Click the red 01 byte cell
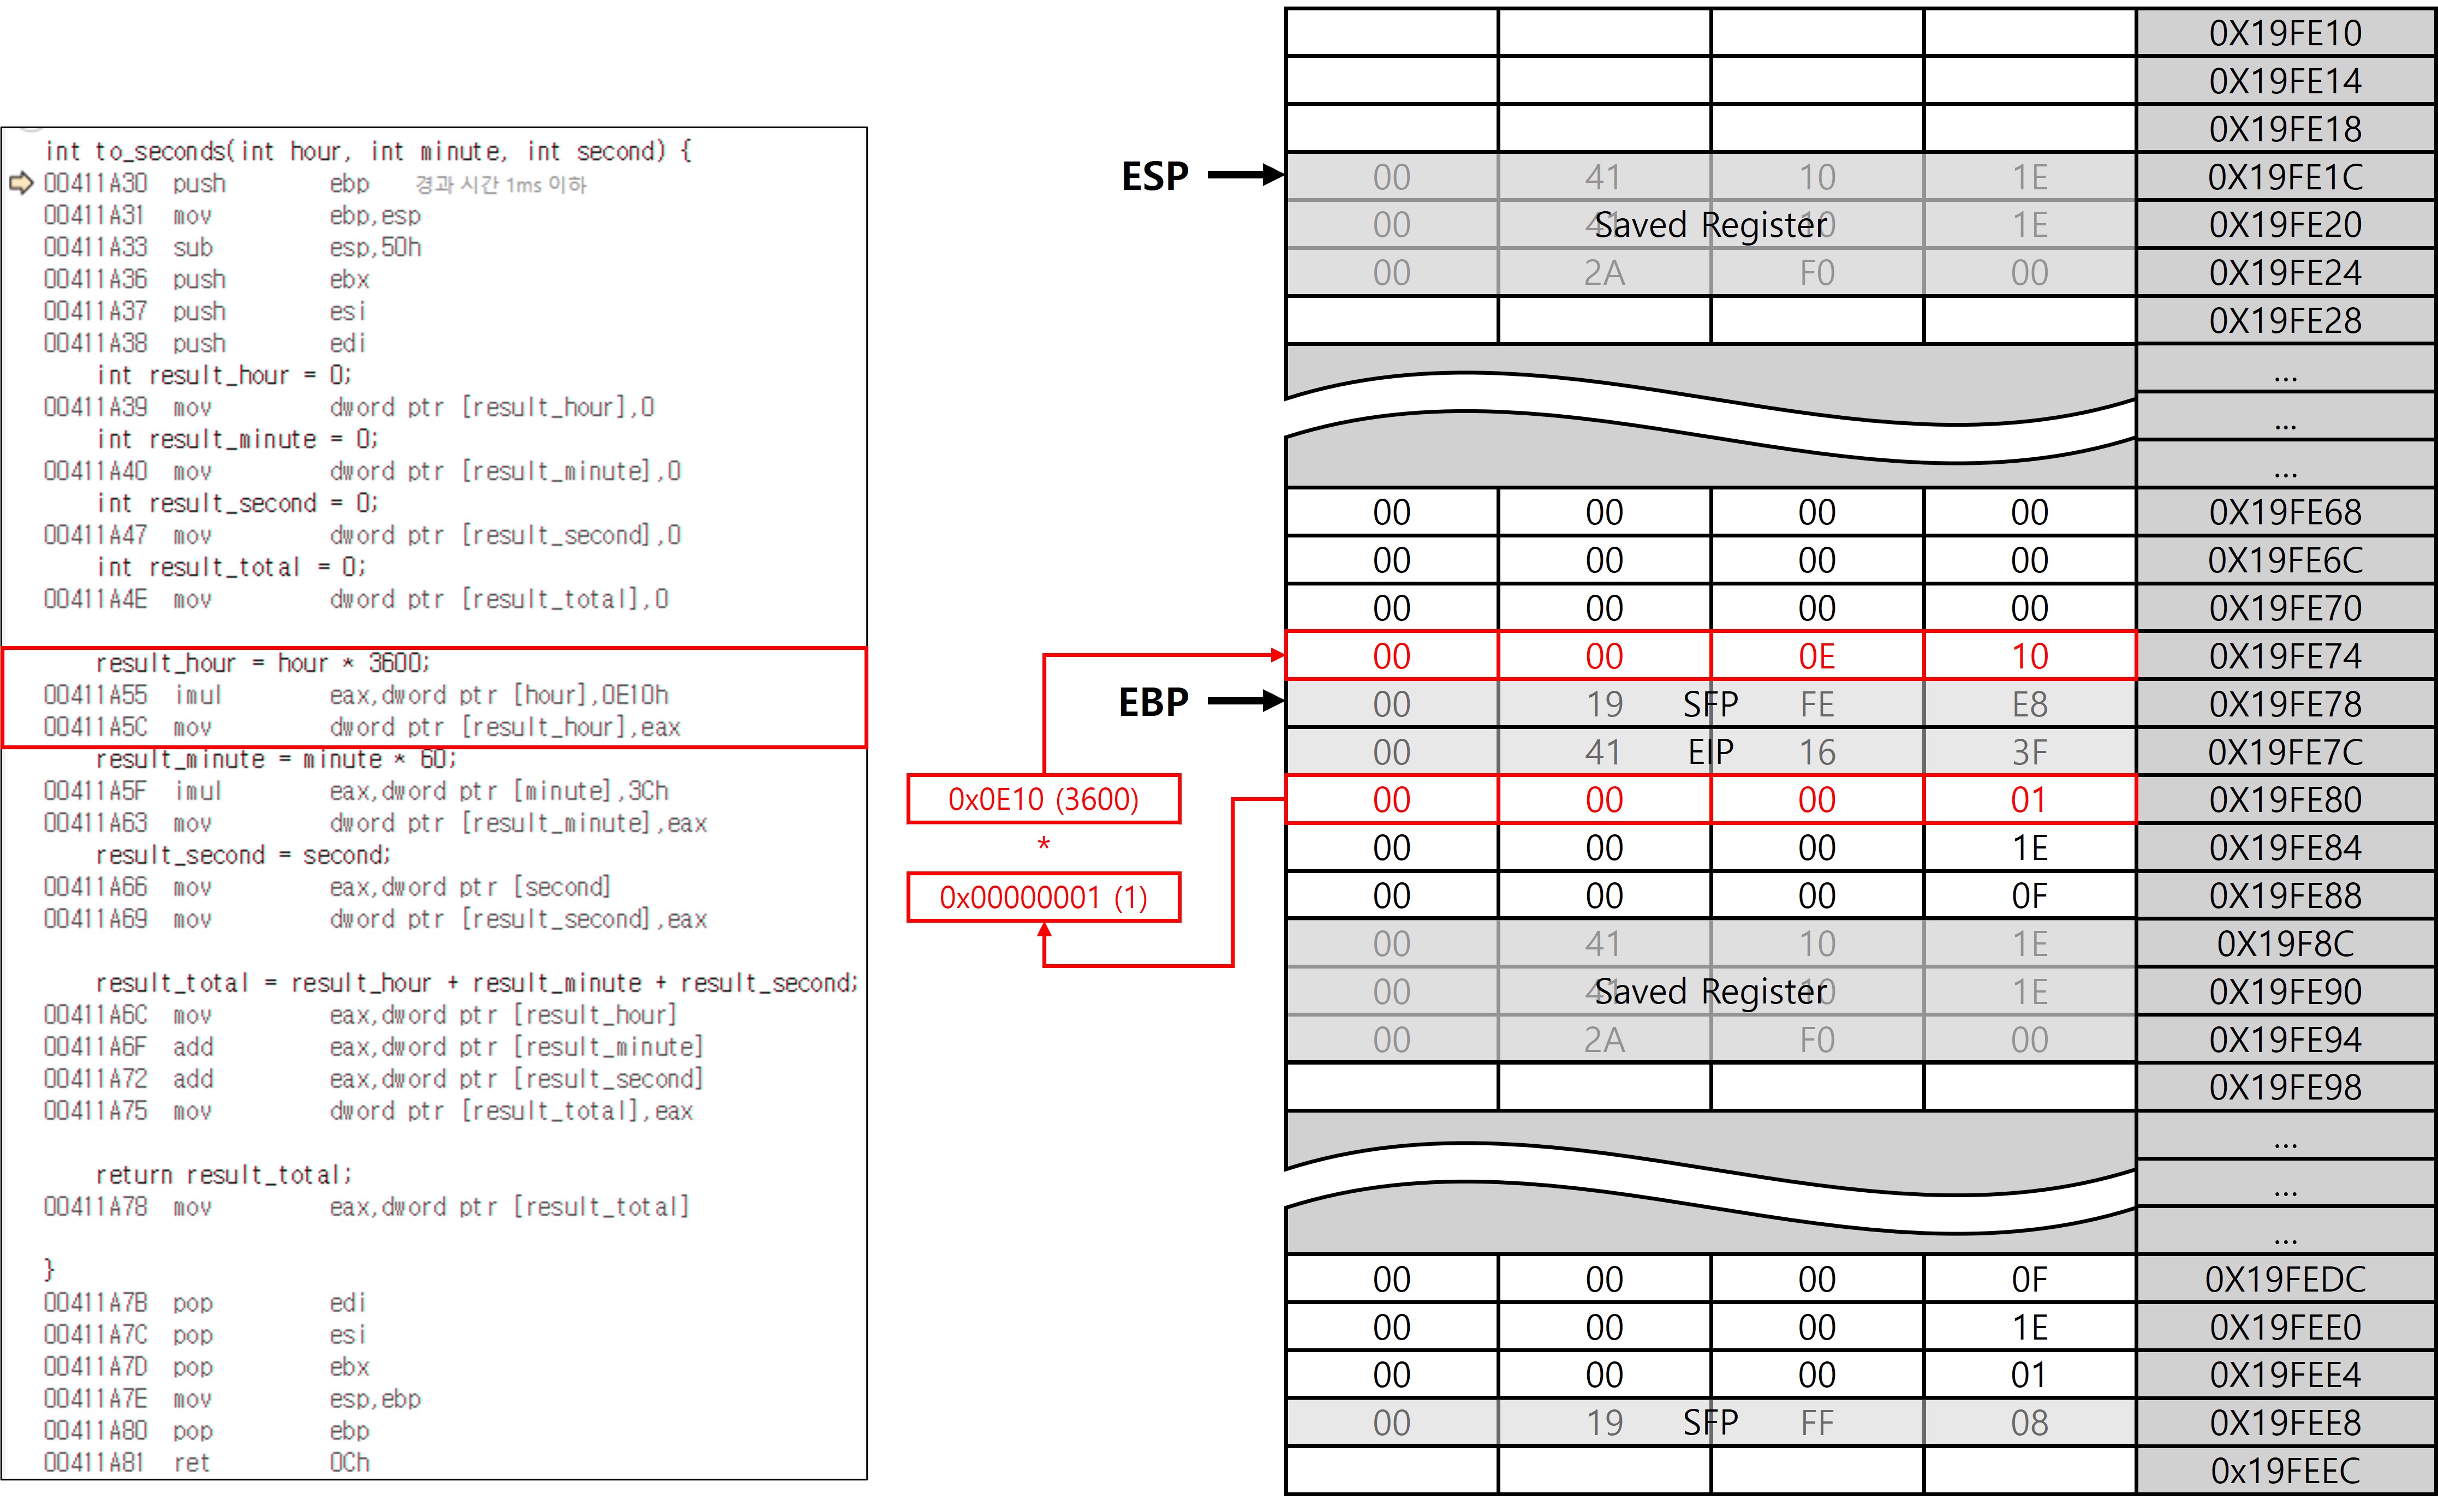The width and height of the screenshot is (2438, 1512). pyautogui.click(x=2029, y=800)
